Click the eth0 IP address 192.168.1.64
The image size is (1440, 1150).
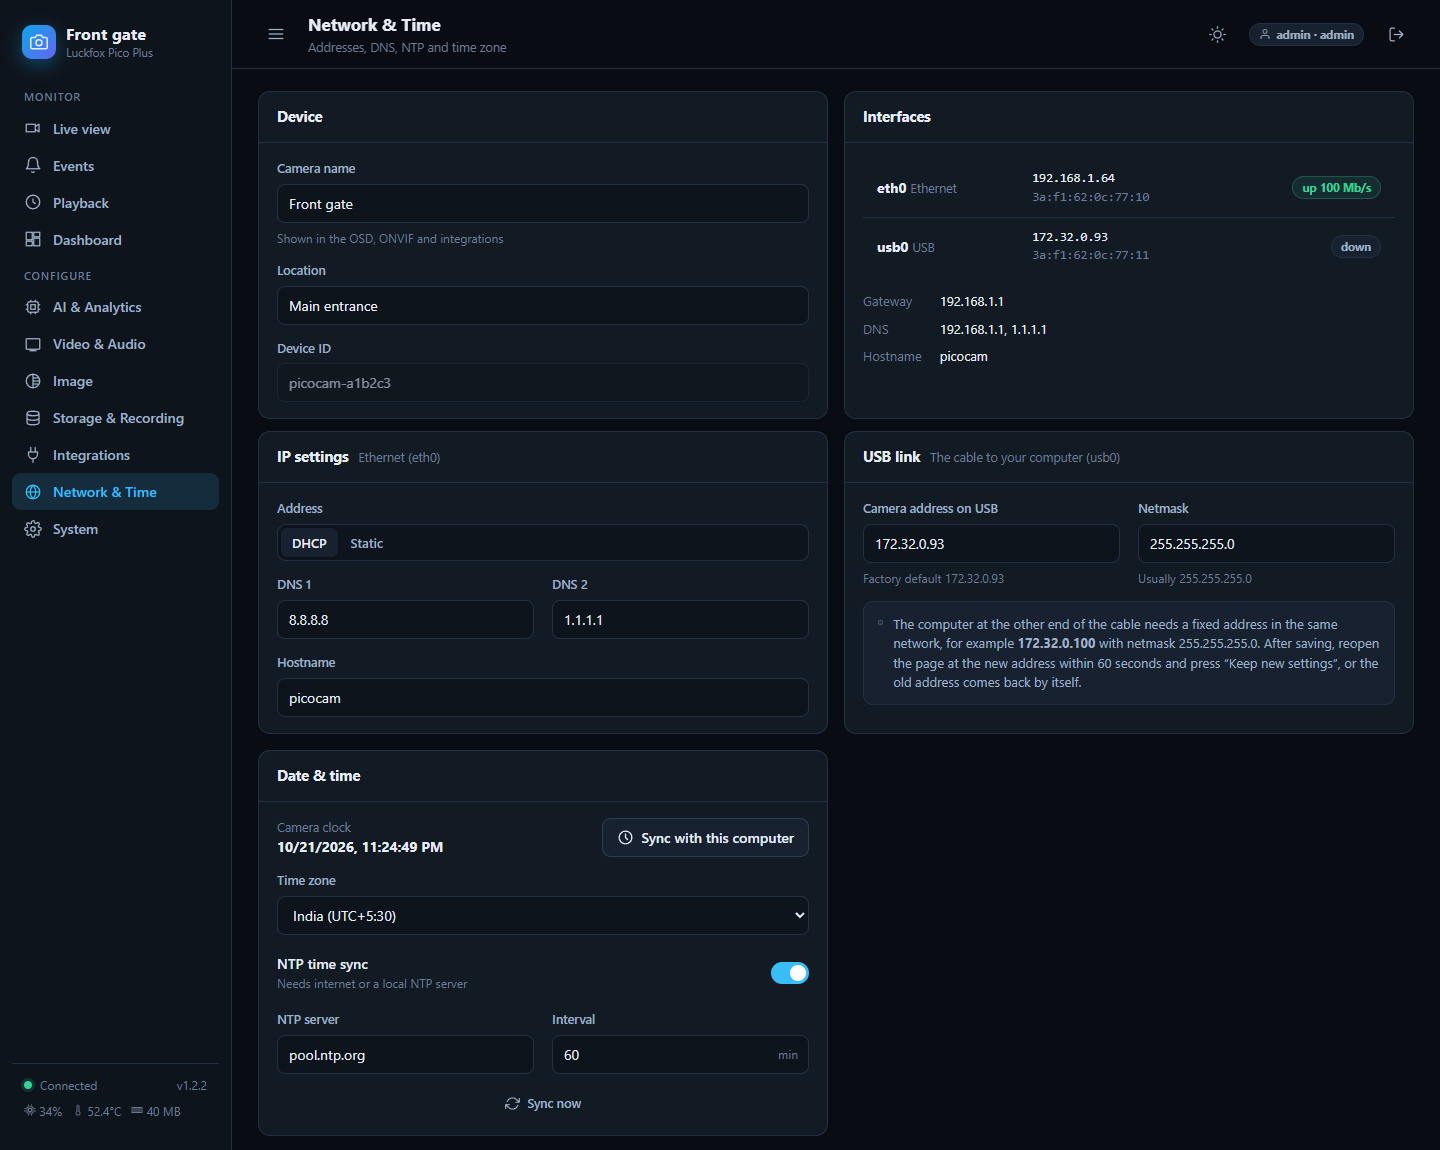1073,178
